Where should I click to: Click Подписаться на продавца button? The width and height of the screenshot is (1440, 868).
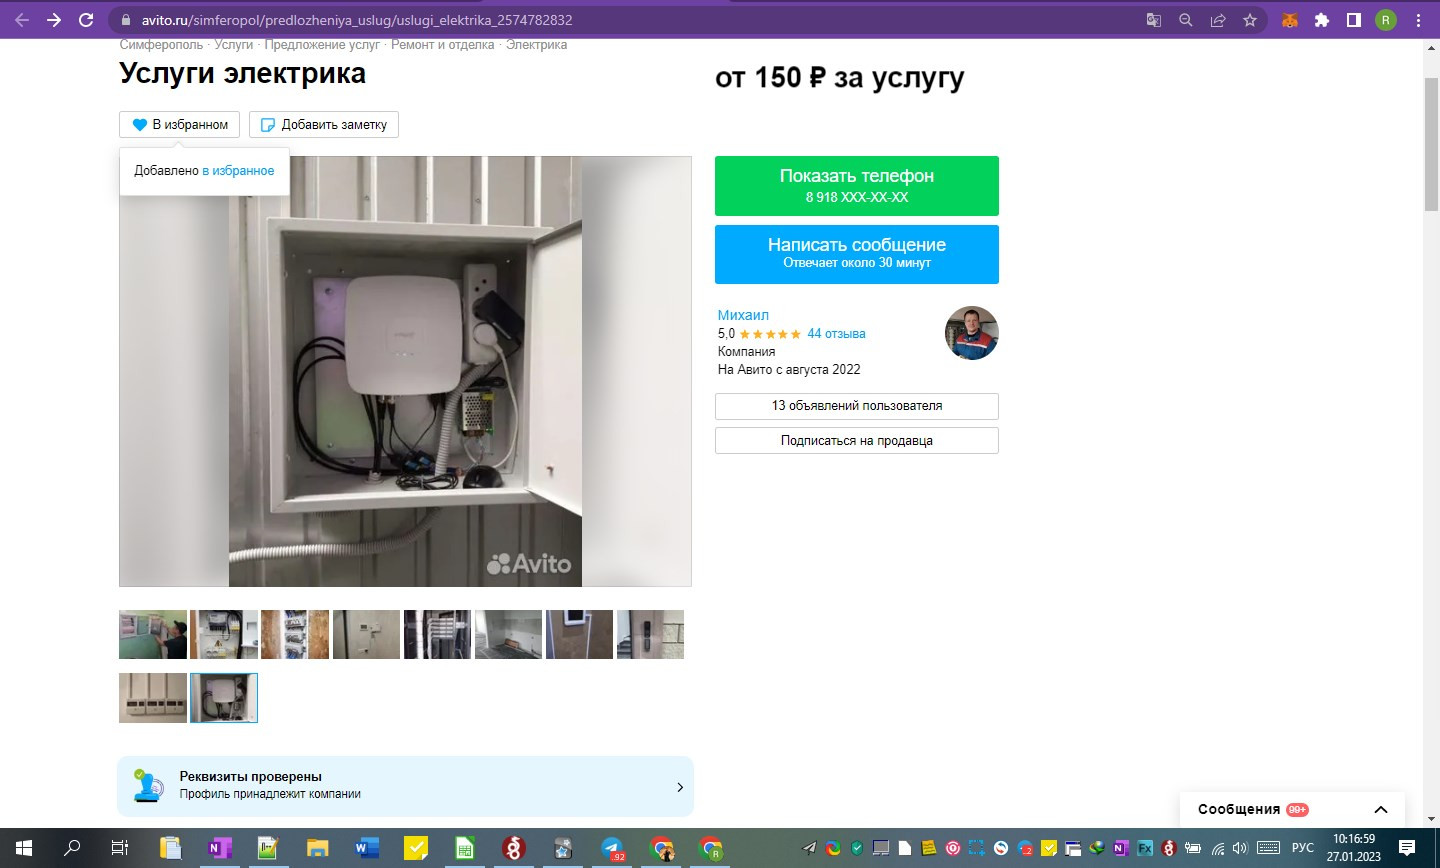[857, 441]
